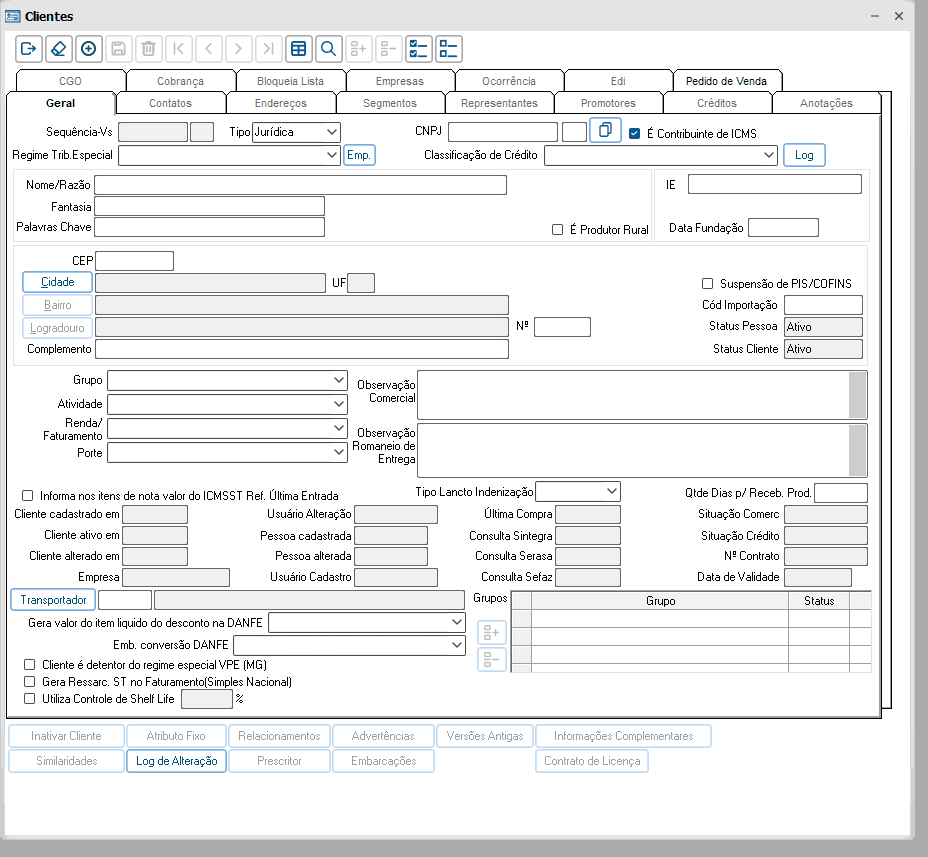928x857 pixels.
Task: Switch to the Endereços tab
Action: point(280,103)
